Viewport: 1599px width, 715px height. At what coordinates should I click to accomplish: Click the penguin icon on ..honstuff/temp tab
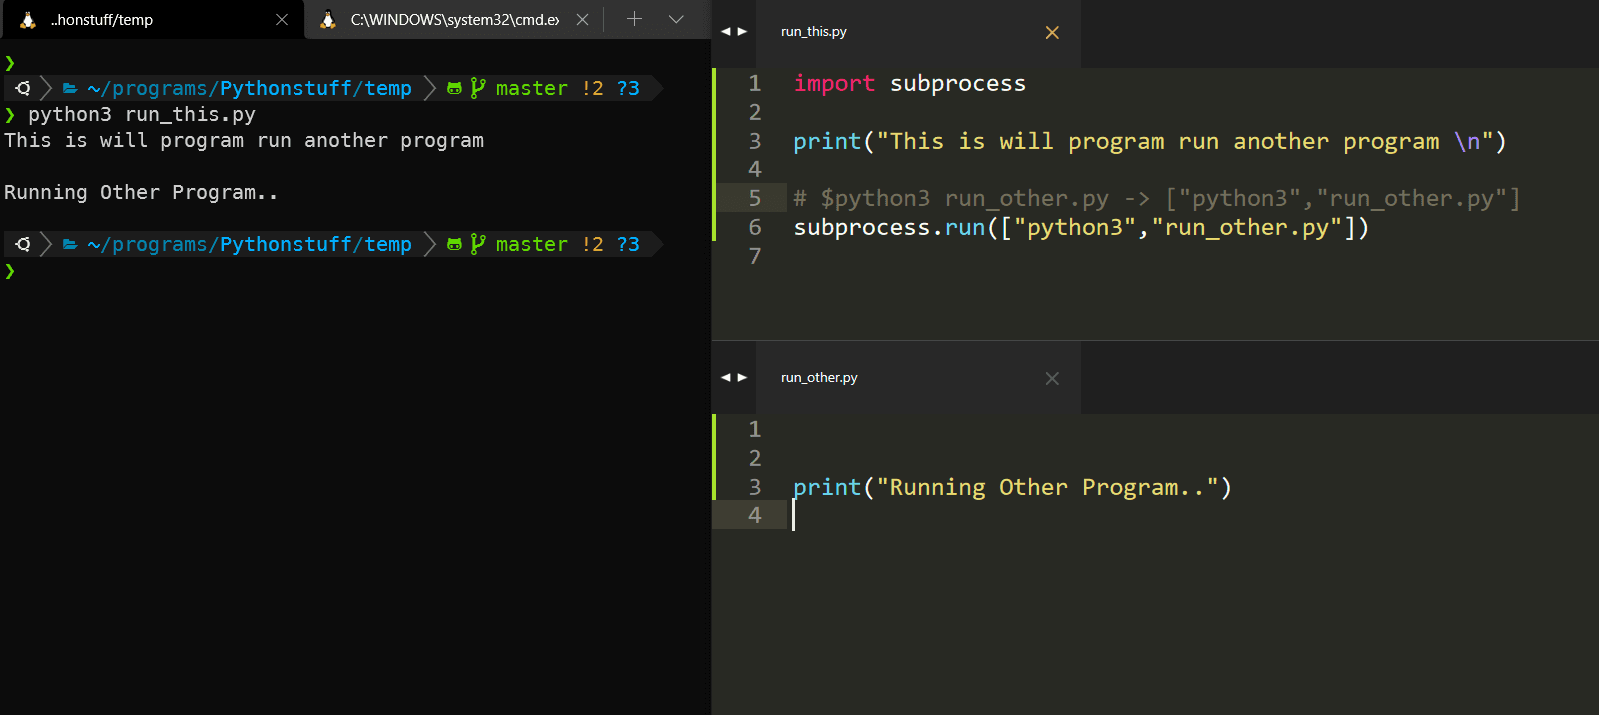tap(28, 20)
